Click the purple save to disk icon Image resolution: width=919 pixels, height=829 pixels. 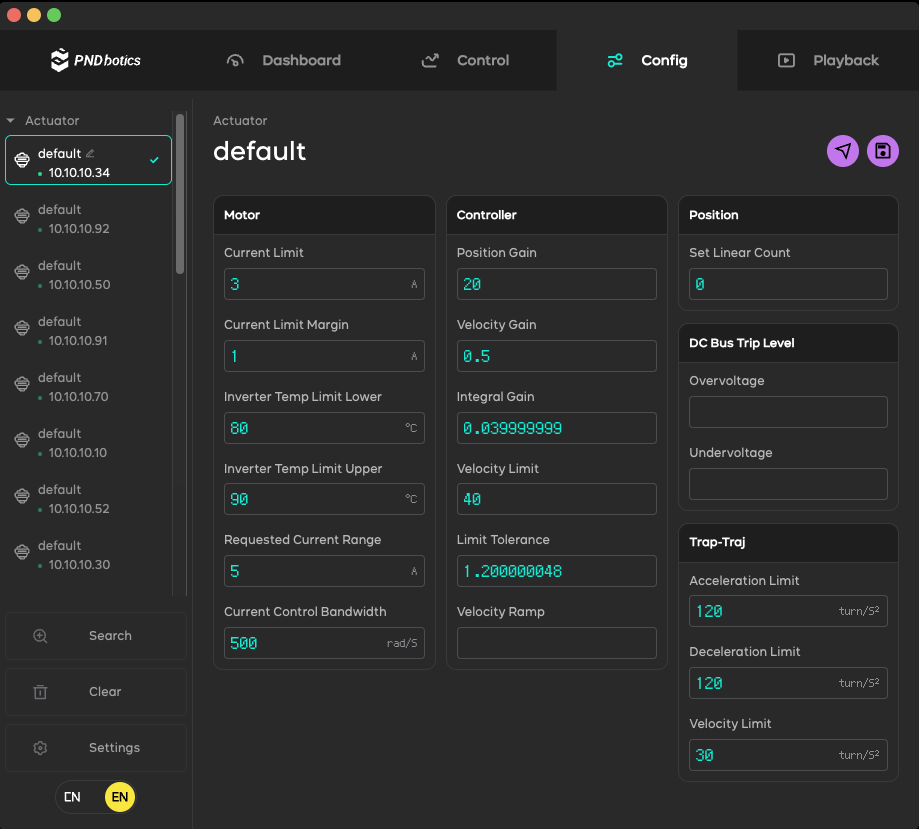883,151
